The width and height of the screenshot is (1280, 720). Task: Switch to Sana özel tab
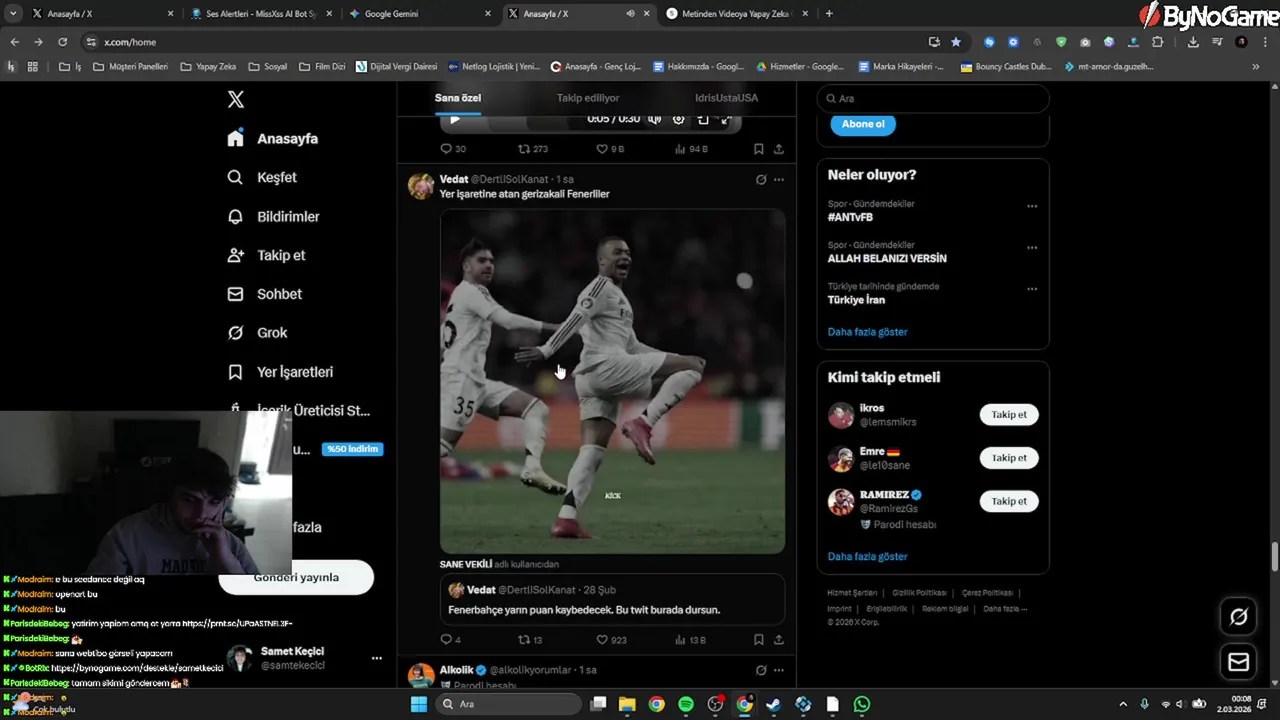pyautogui.click(x=458, y=98)
